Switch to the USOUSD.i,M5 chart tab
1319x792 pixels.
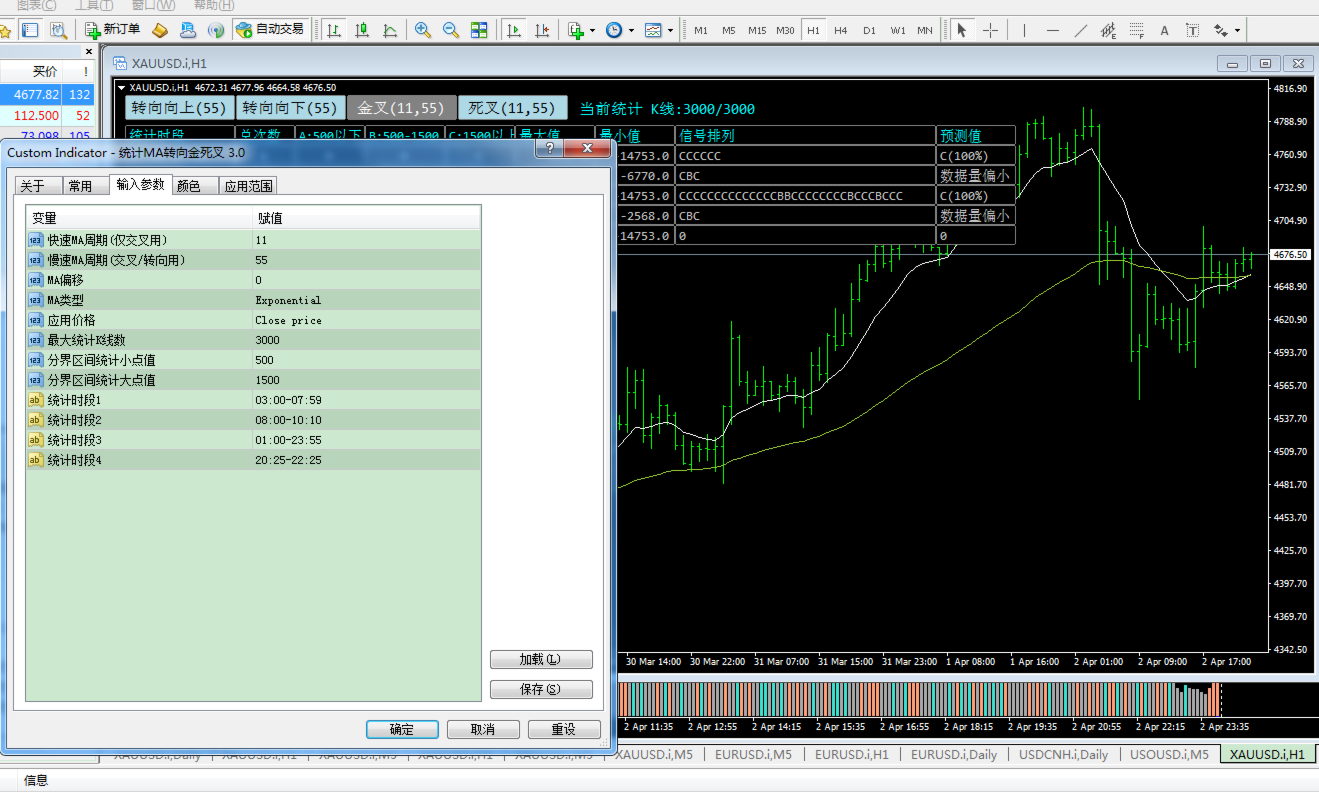1169,755
